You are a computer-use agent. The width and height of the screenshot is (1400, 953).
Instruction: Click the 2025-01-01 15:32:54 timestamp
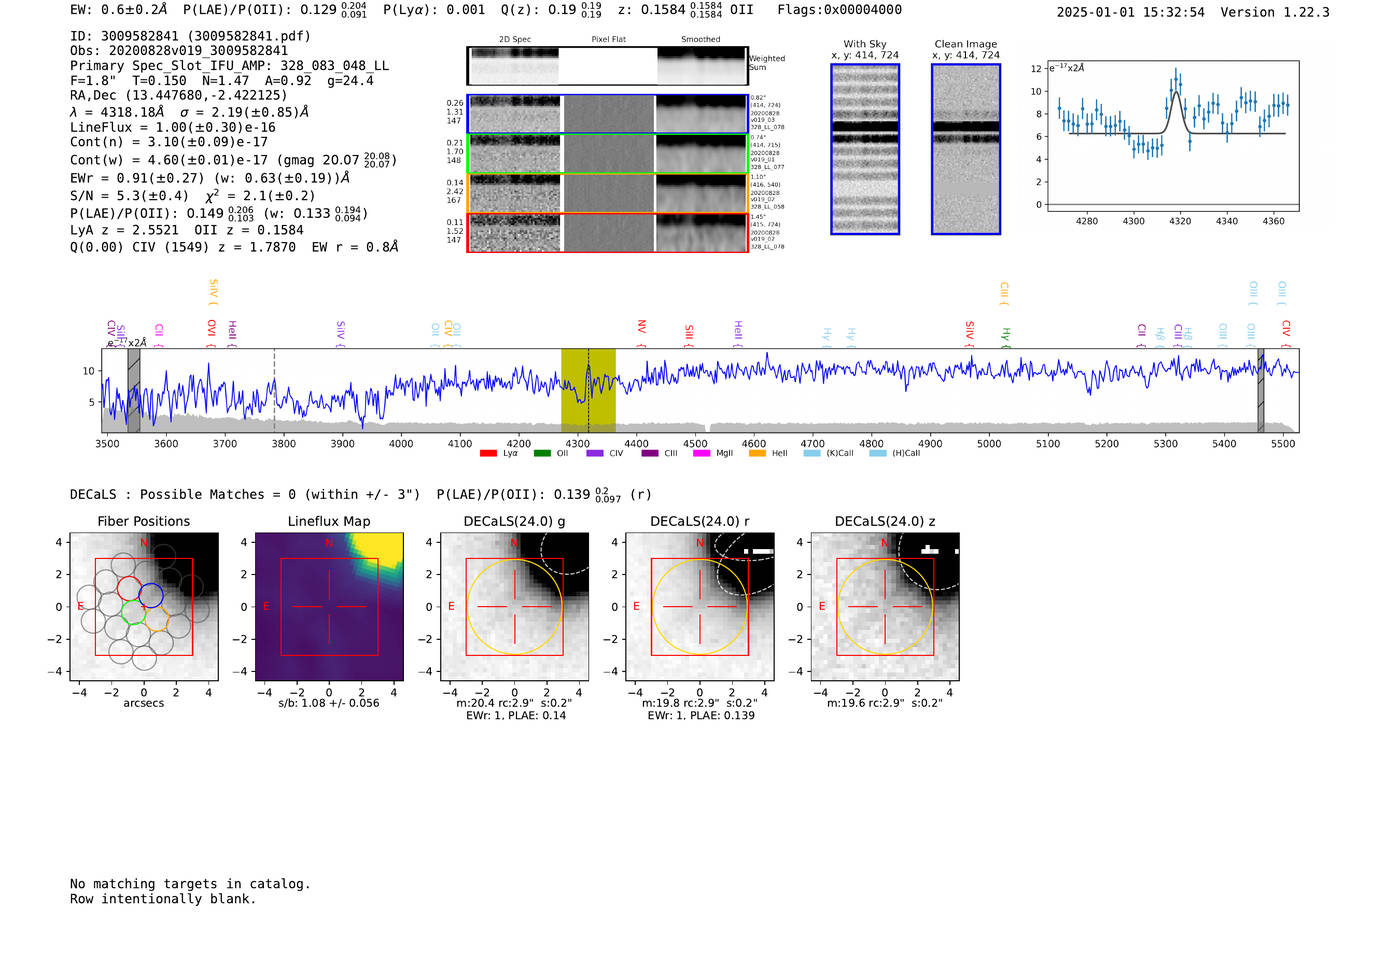click(1130, 13)
